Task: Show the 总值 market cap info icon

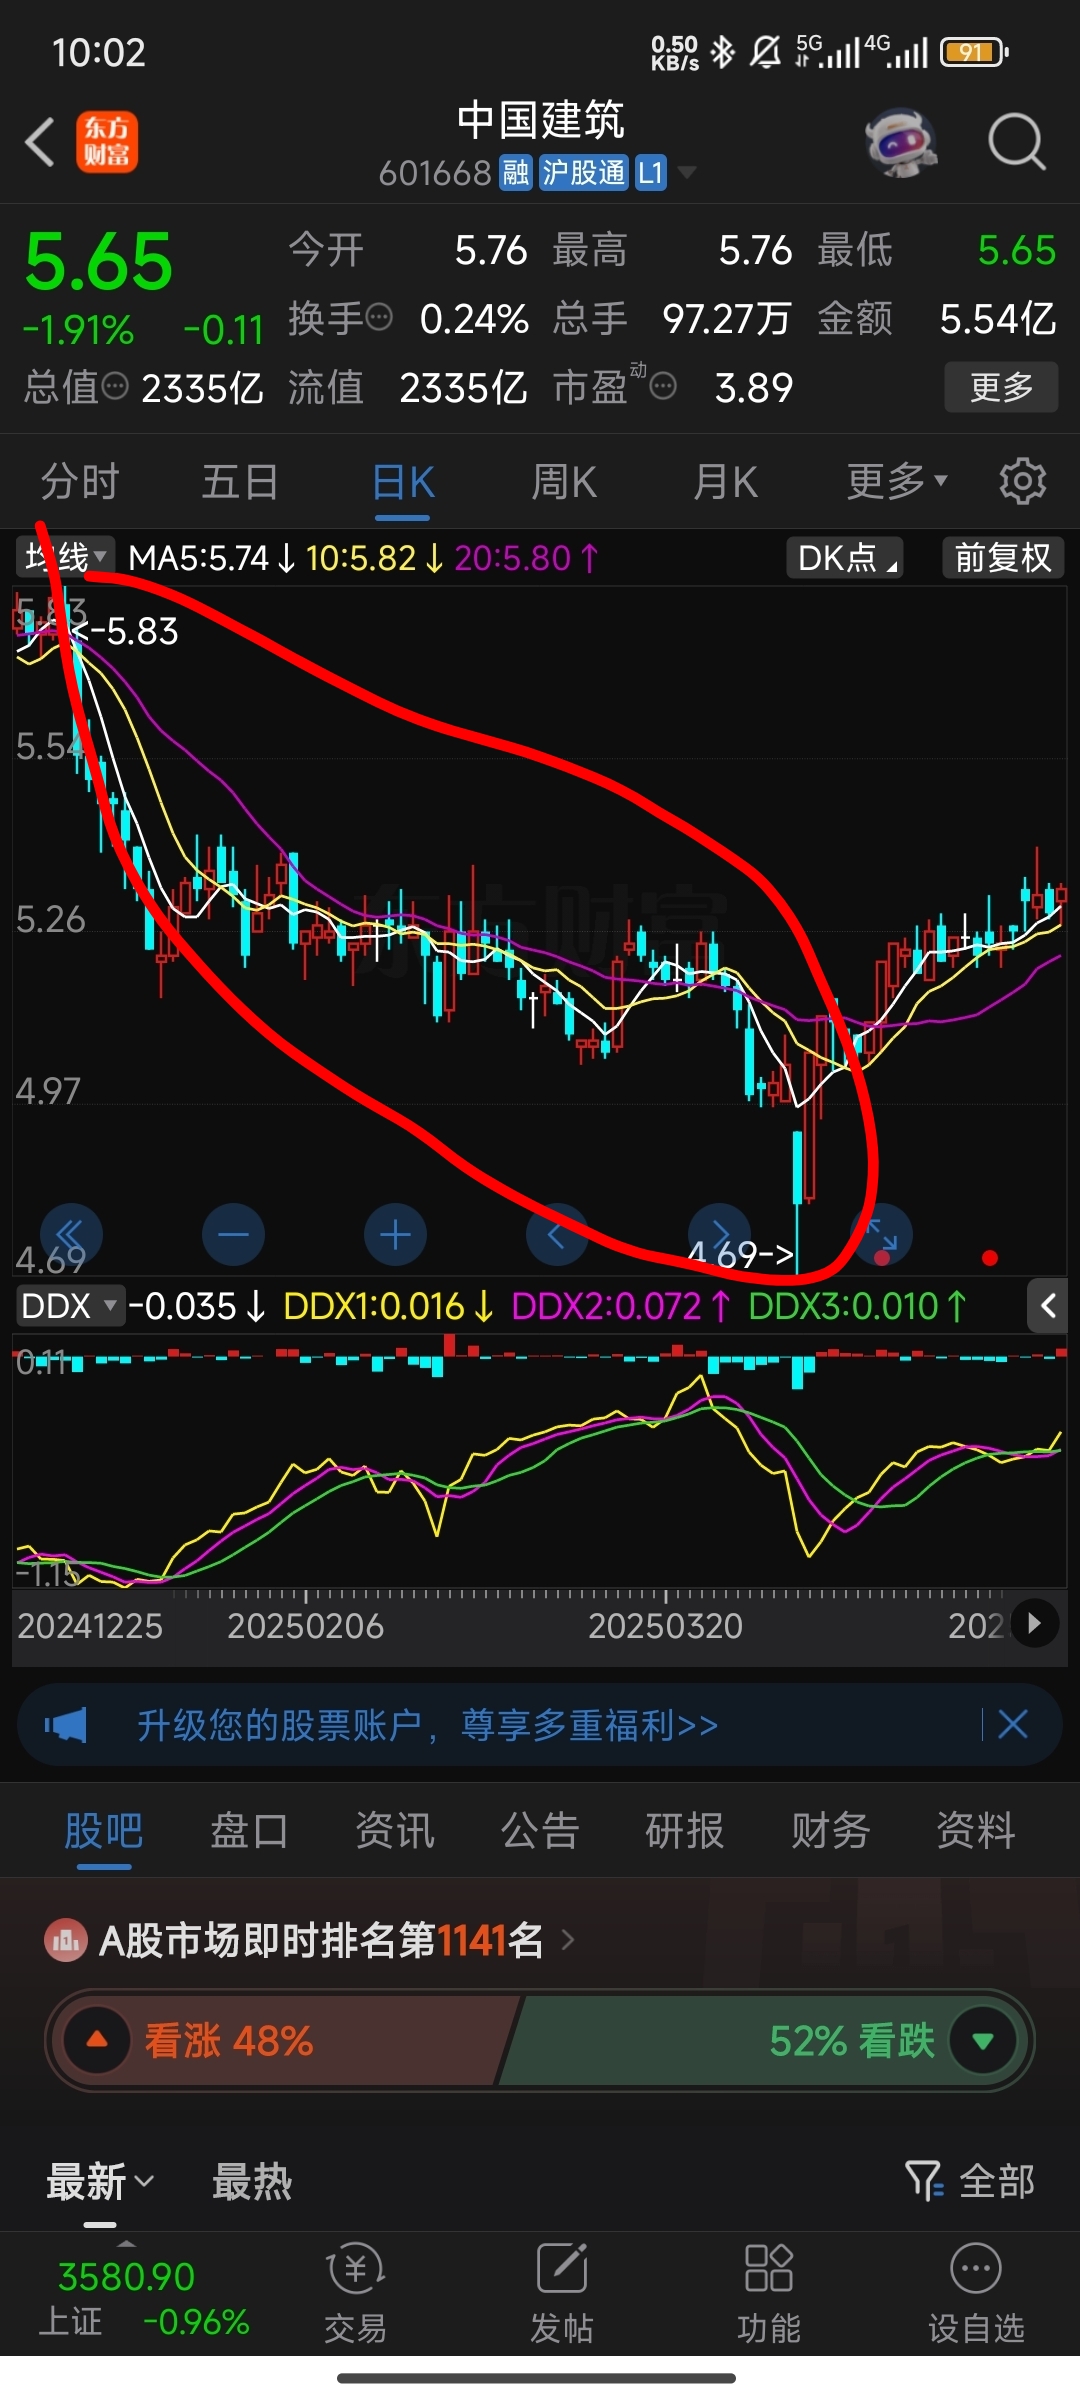Action: (x=116, y=386)
